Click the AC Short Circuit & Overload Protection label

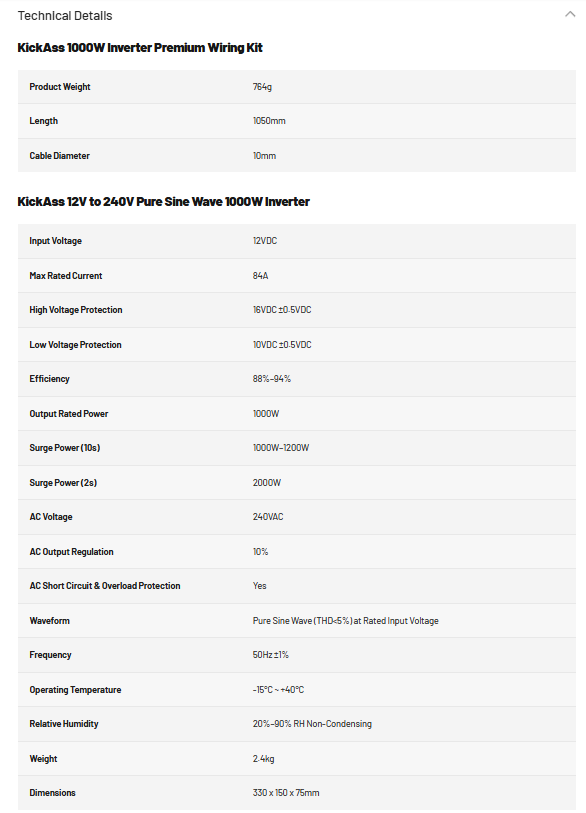point(105,586)
